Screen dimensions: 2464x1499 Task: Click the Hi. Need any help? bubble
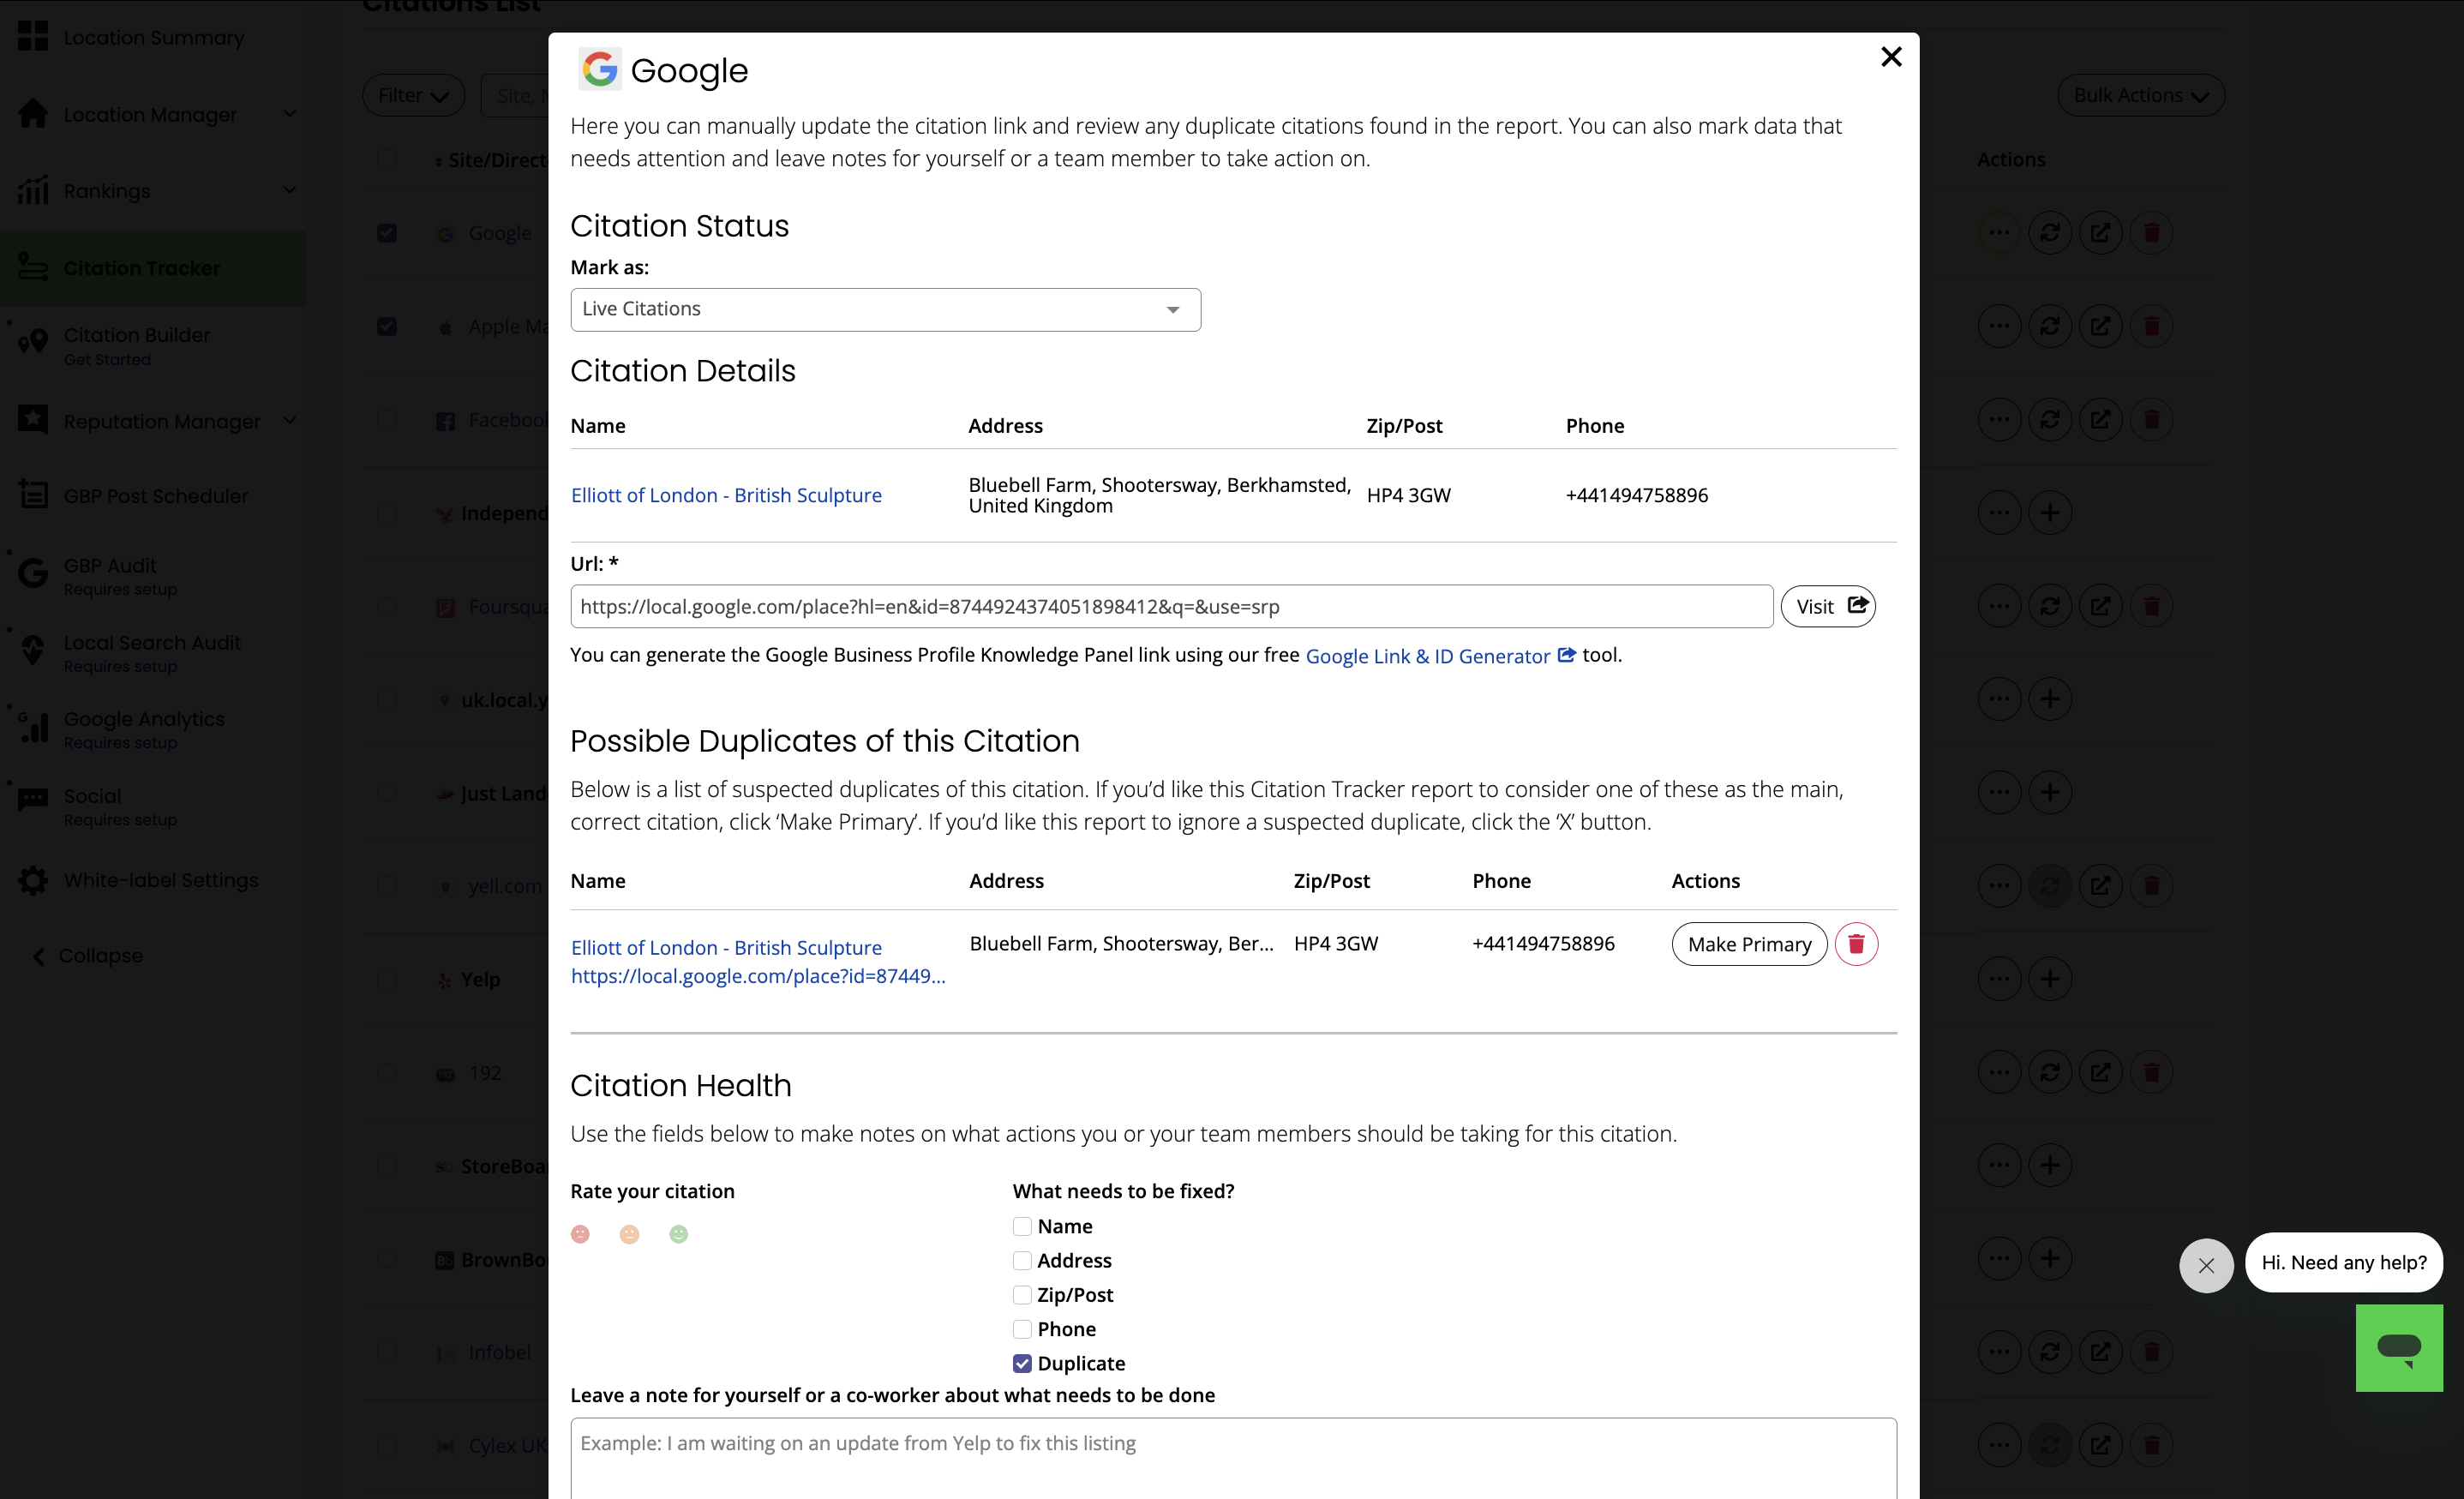[x=2343, y=1263]
